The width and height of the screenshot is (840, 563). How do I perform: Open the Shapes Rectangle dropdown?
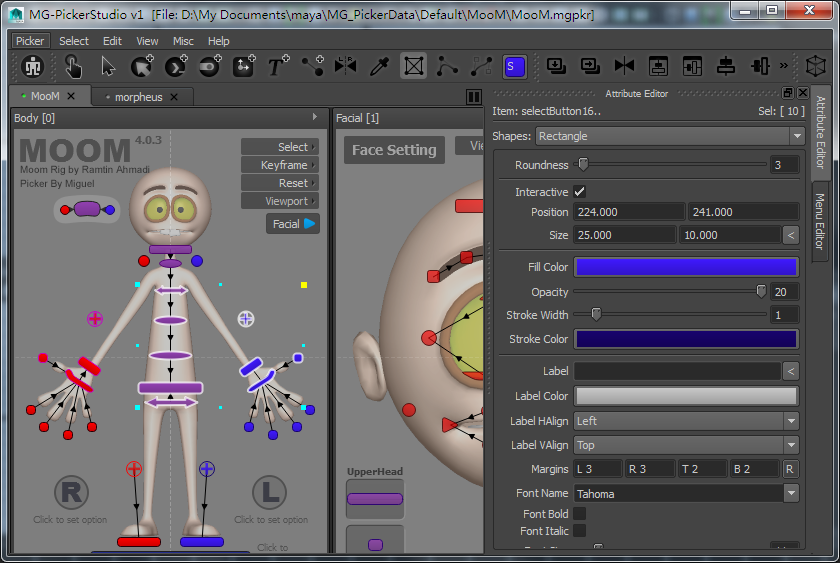[x=670, y=136]
